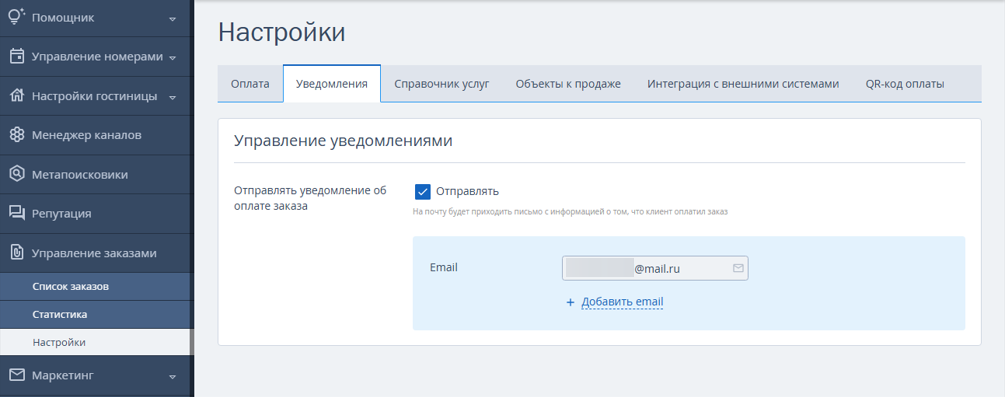This screenshot has height=397, width=1005.
Task: Expand the Настройки гостиницы dropdown arrow
Action: pos(172,97)
